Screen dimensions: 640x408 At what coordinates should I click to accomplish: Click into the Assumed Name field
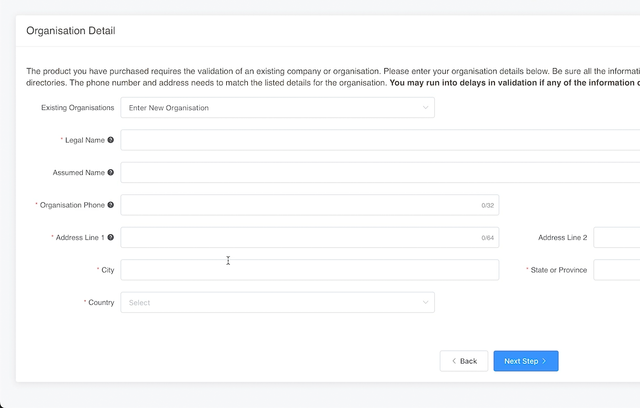[x=380, y=172]
